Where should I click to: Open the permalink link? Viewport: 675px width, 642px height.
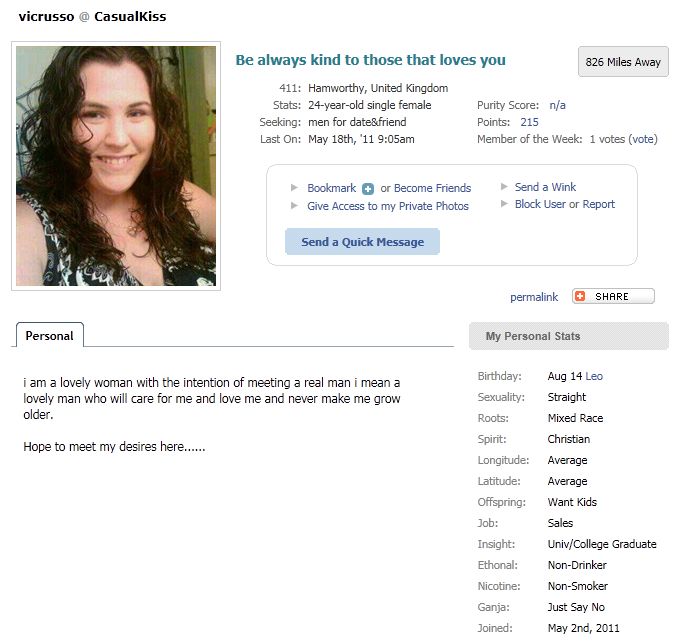(x=534, y=297)
